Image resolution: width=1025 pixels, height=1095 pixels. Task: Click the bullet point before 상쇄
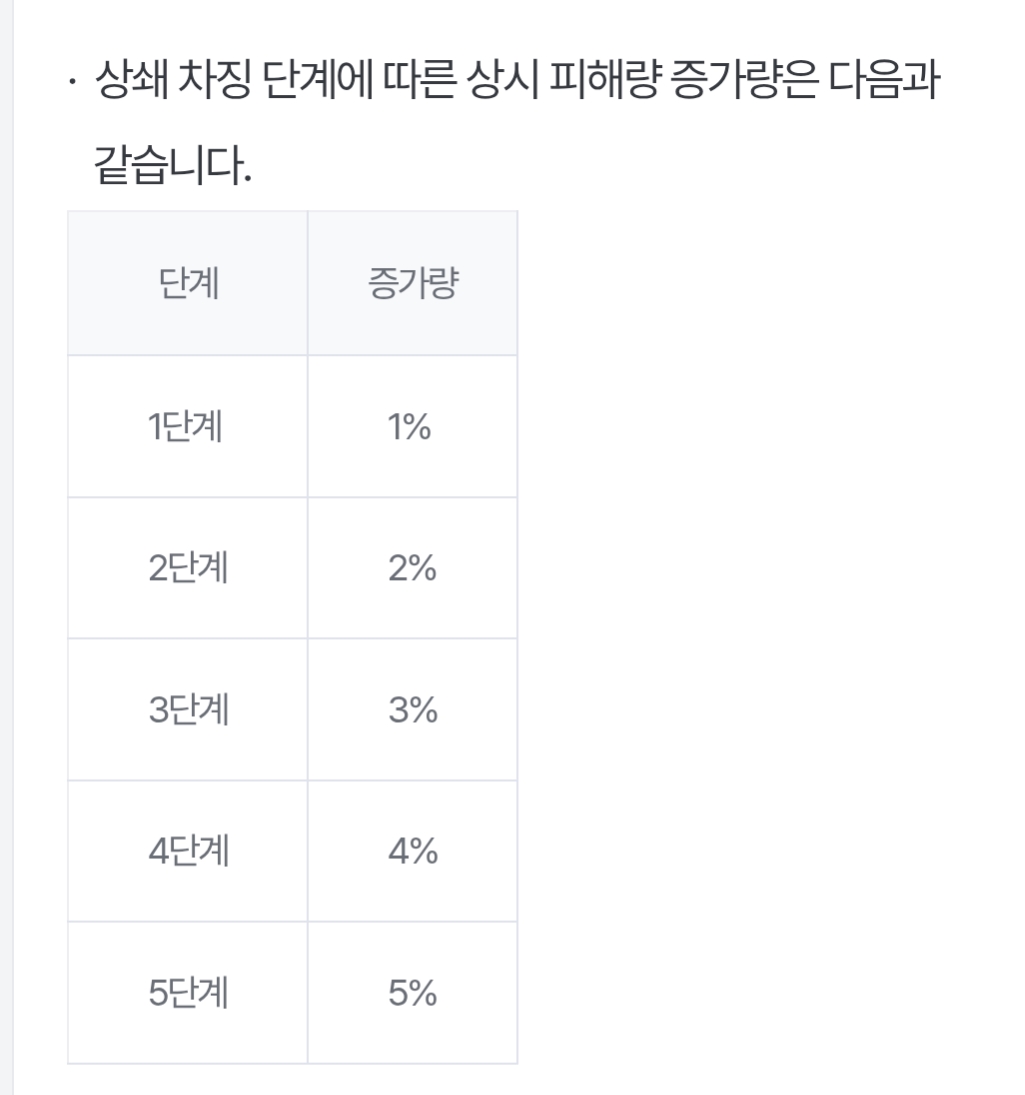[73, 85]
